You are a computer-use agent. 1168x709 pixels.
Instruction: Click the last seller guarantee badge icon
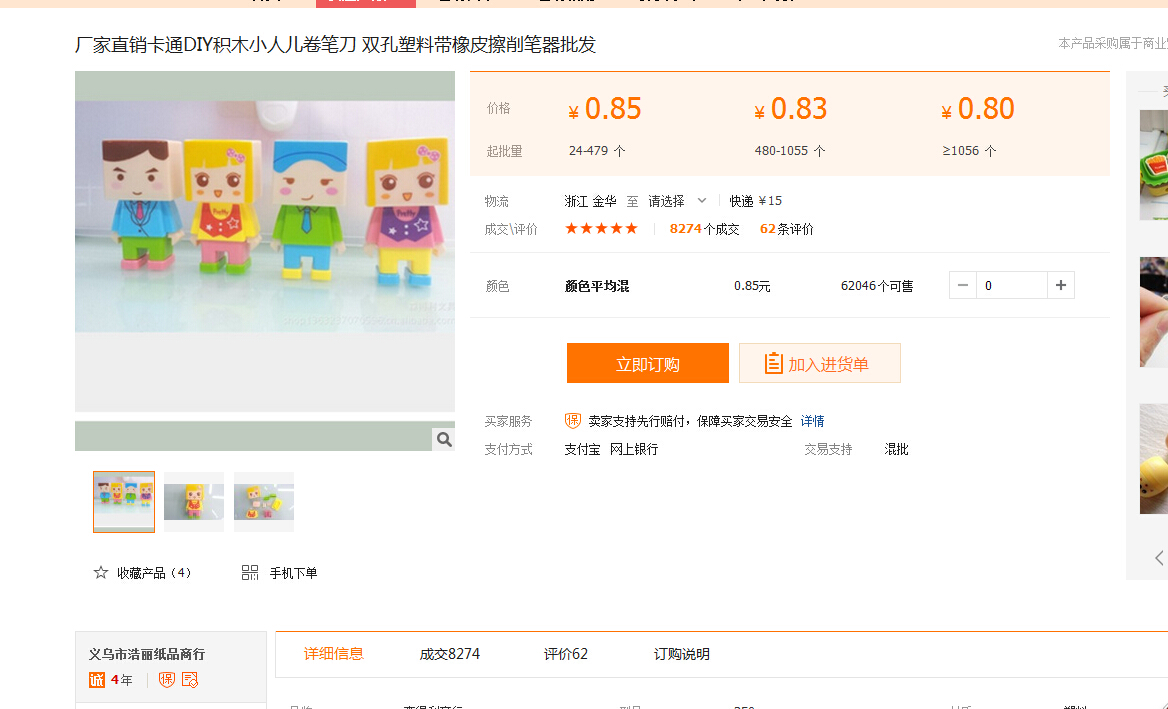[190, 680]
